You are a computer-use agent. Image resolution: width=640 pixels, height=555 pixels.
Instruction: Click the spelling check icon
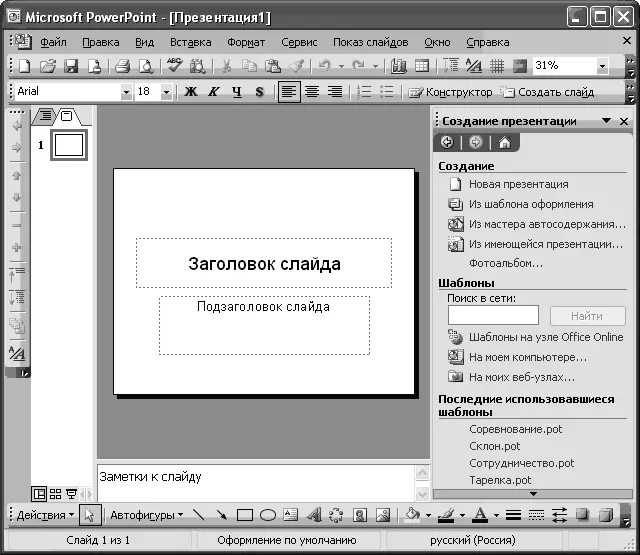(175, 66)
